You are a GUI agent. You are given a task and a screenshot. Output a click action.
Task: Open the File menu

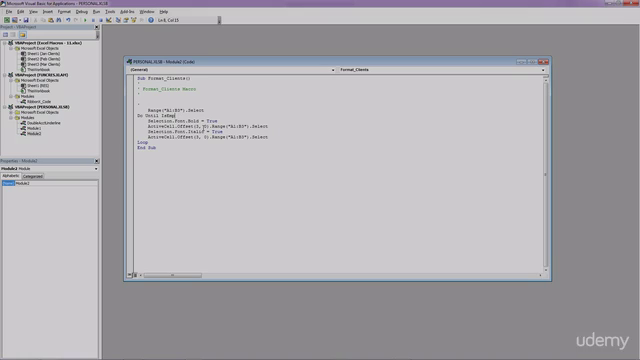[9, 12]
